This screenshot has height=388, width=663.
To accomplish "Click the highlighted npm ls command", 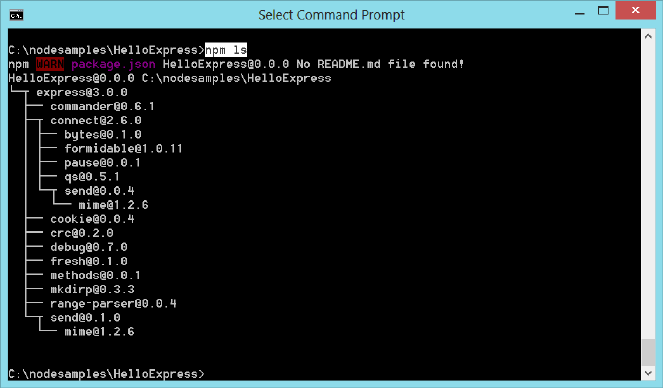I will click(226, 50).
